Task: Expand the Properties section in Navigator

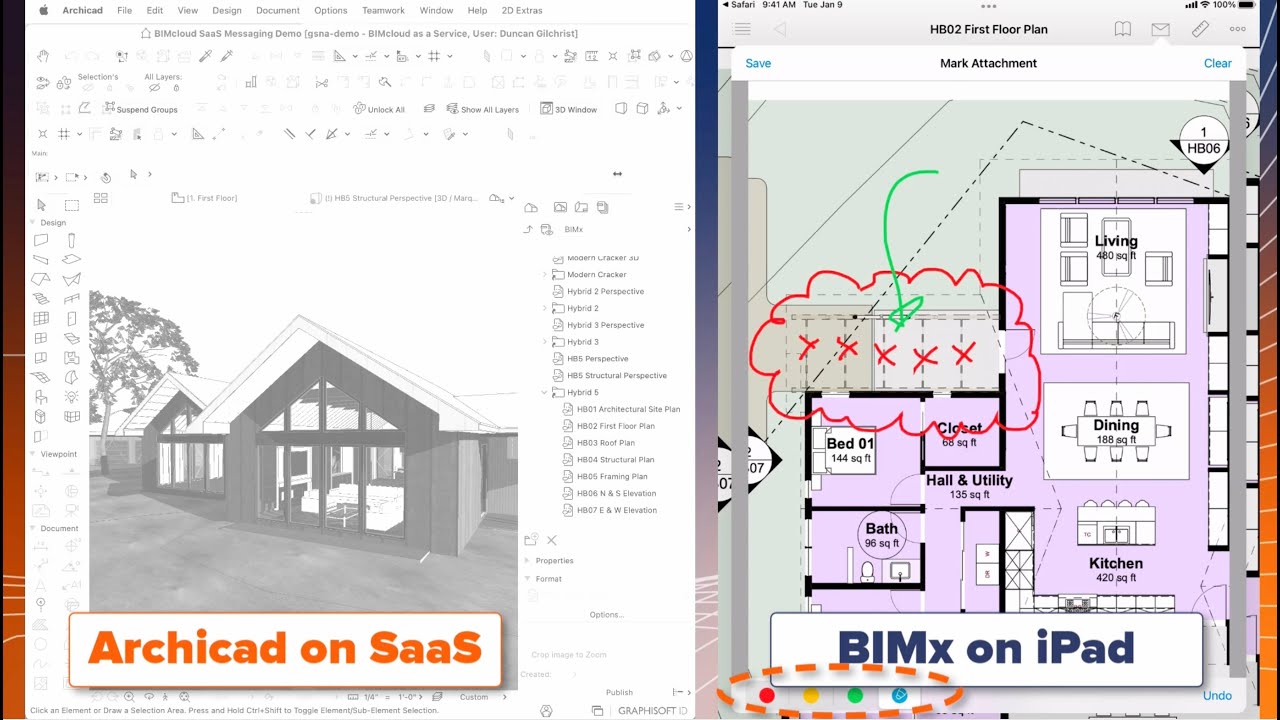Action: click(x=527, y=561)
